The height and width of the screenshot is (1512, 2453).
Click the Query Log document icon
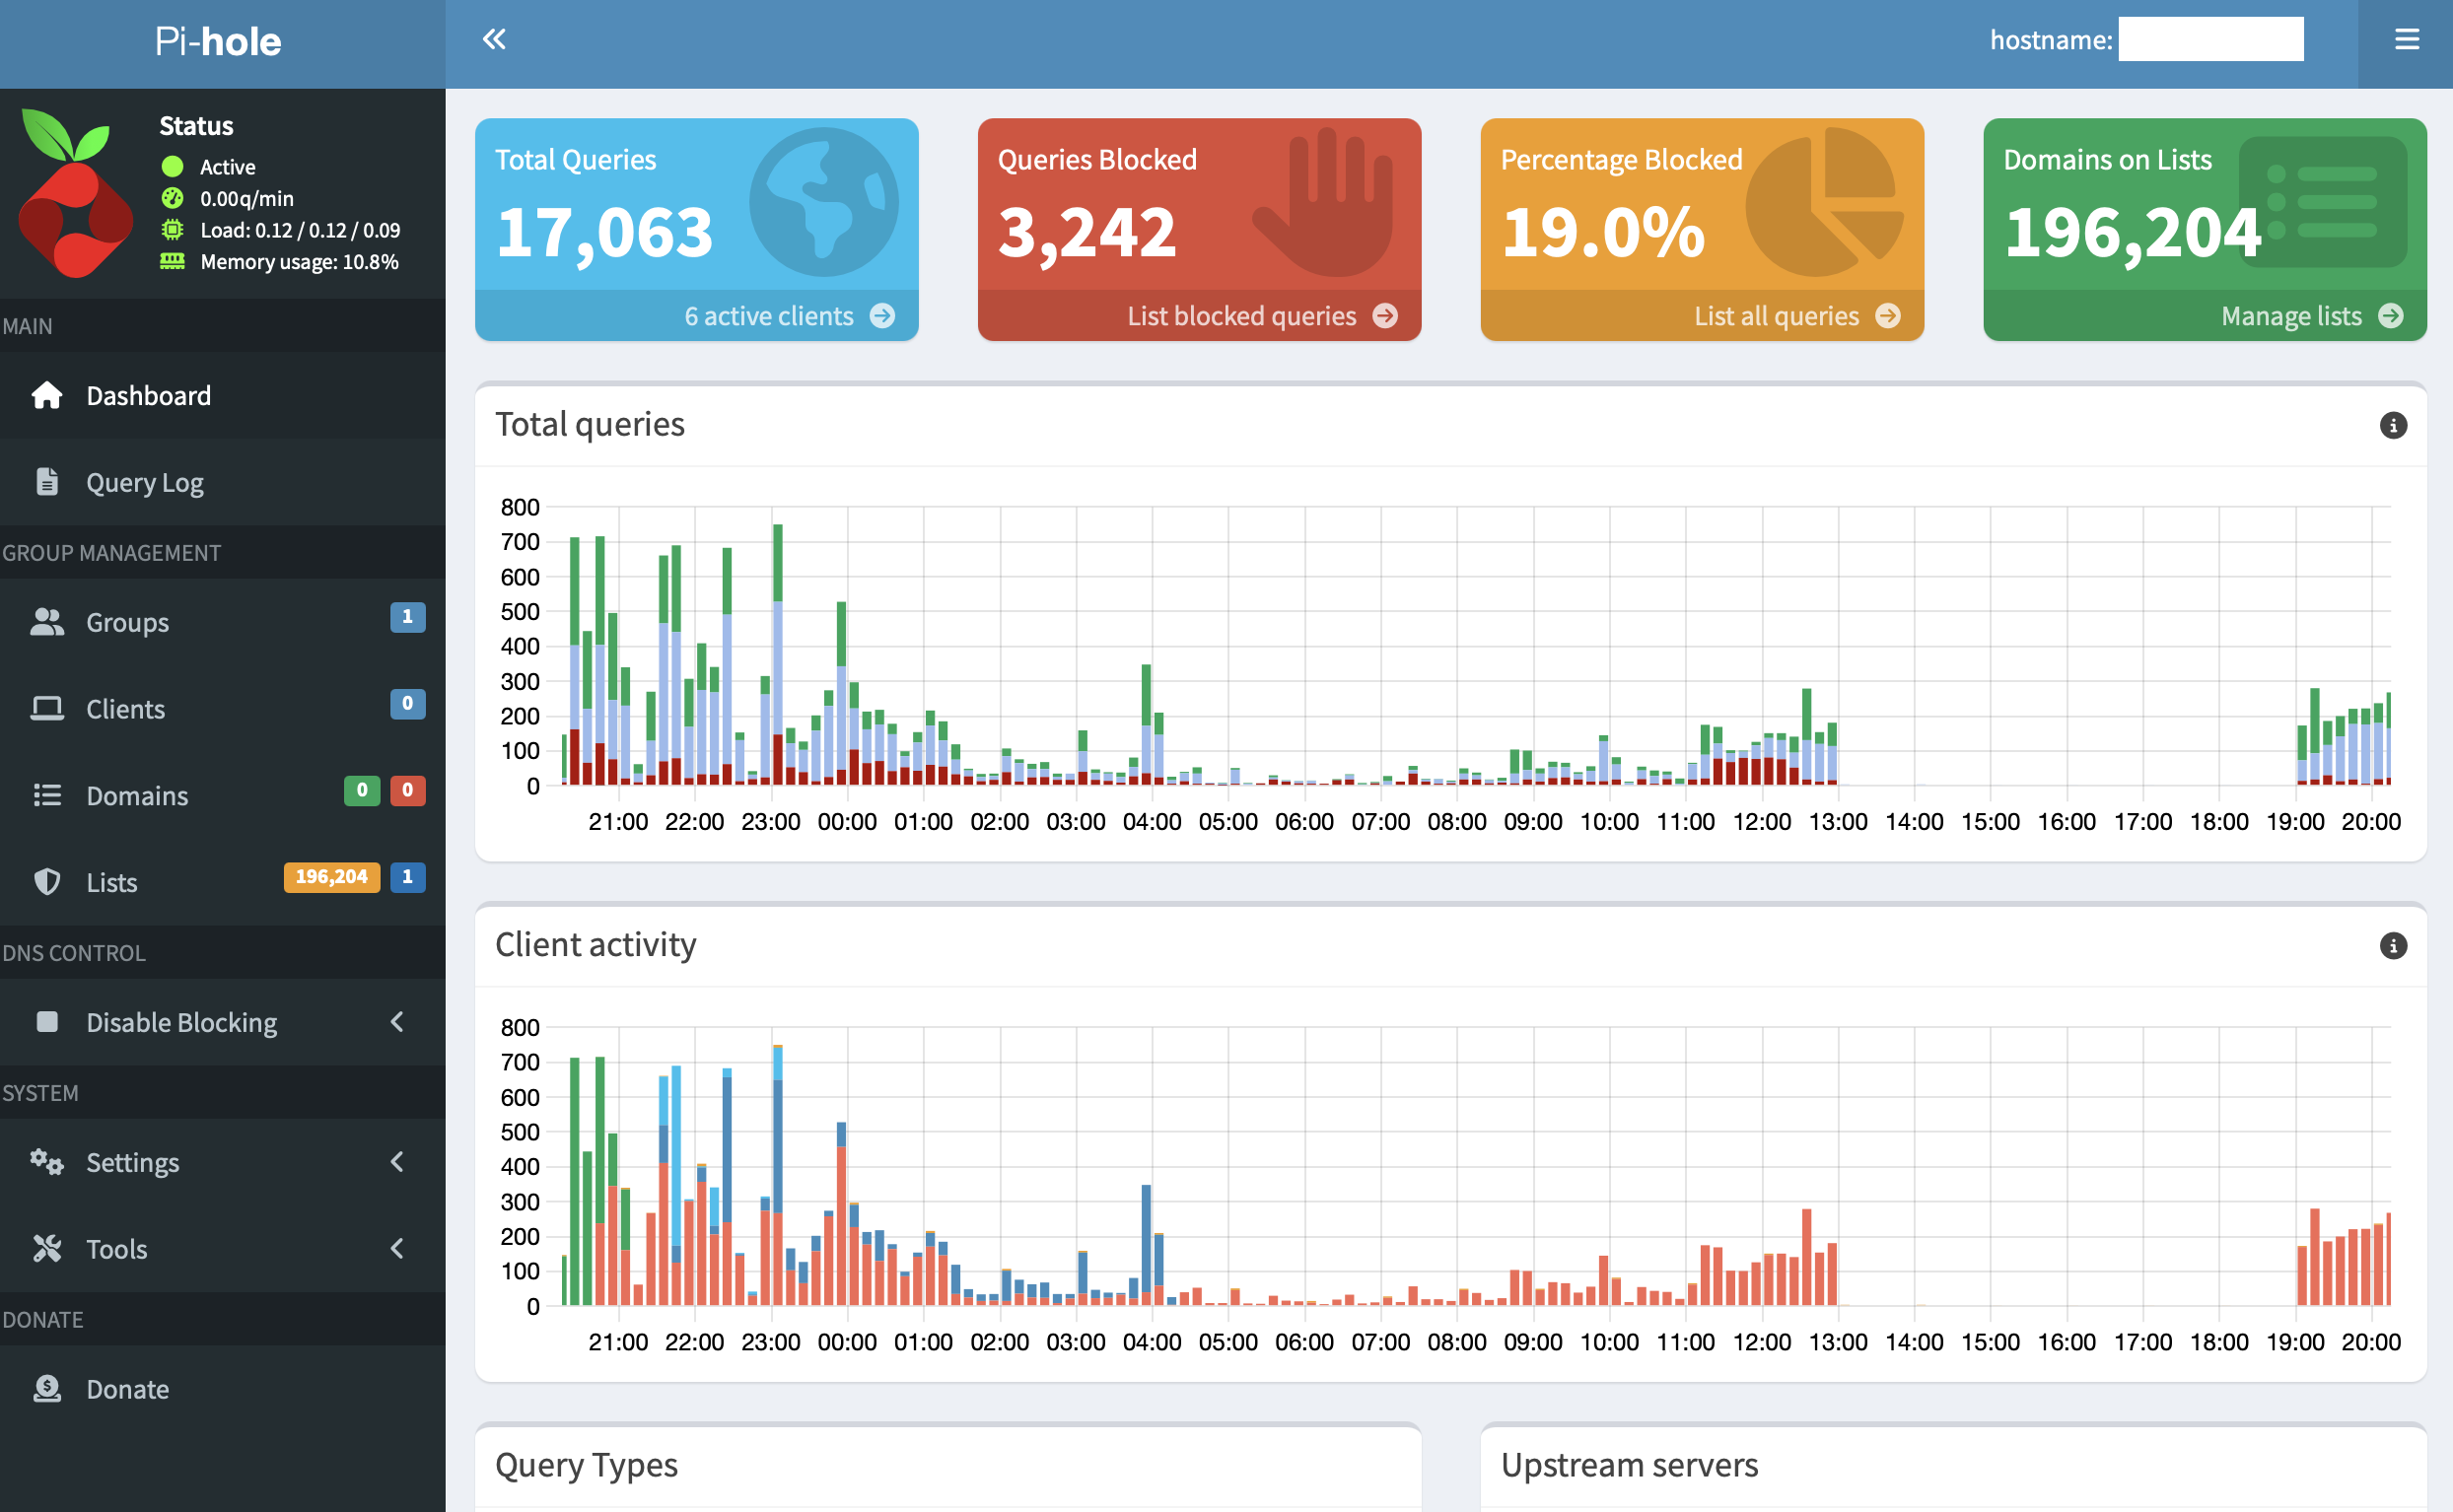click(x=47, y=482)
